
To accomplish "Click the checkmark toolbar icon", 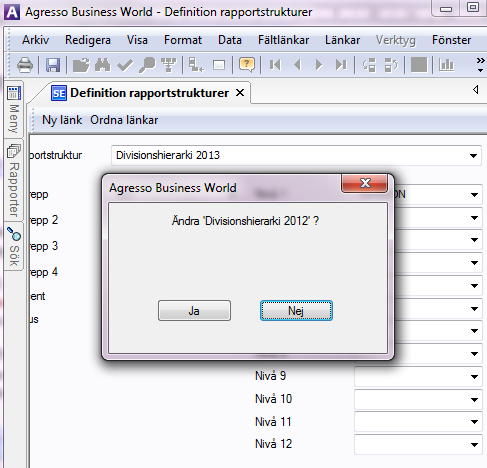I will [125, 65].
